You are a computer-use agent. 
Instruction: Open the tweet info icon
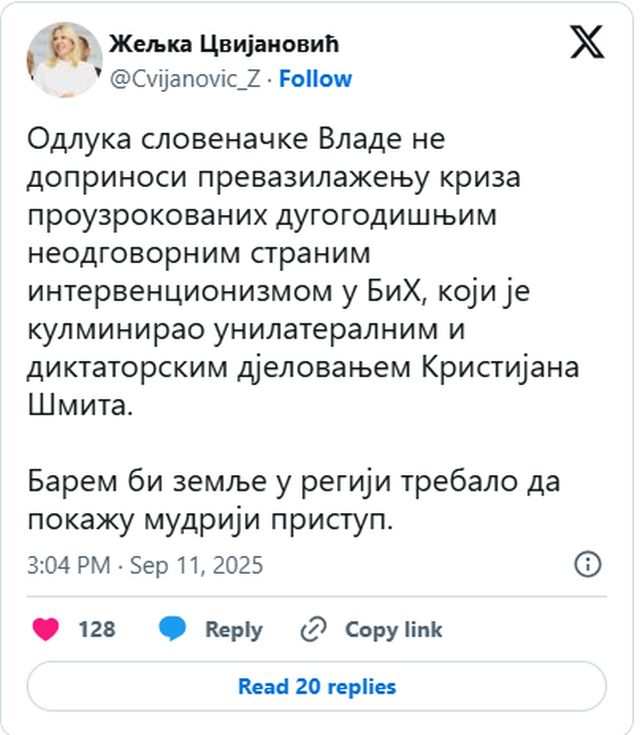(x=588, y=564)
